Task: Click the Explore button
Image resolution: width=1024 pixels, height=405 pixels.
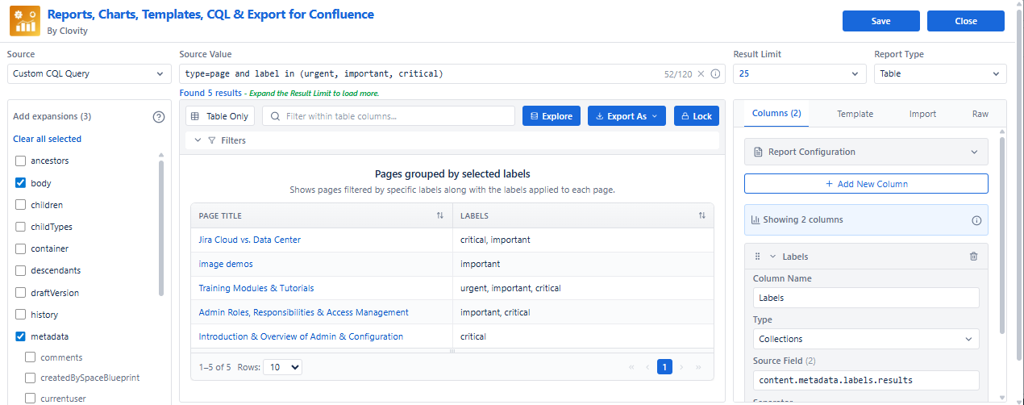Action: [x=551, y=116]
